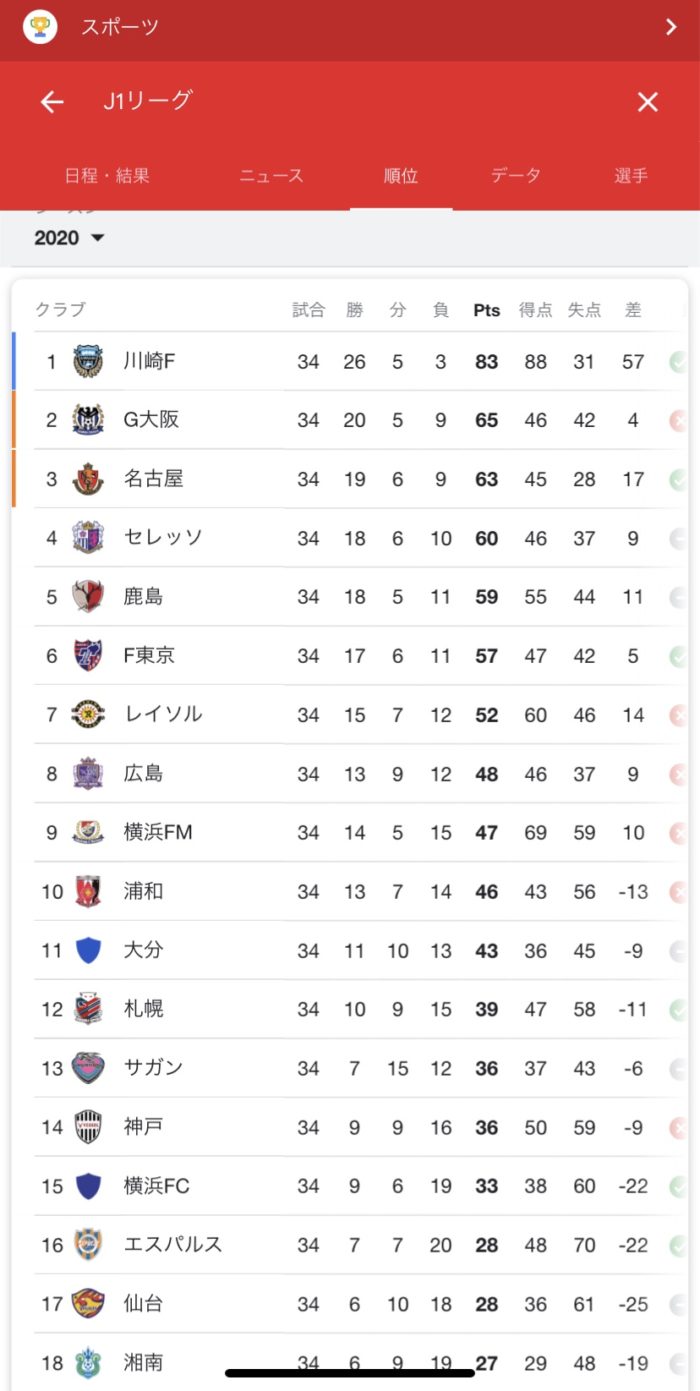Click the 鹿島 club crest
Image resolution: width=700 pixels, height=1391 pixels.
(88, 597)
